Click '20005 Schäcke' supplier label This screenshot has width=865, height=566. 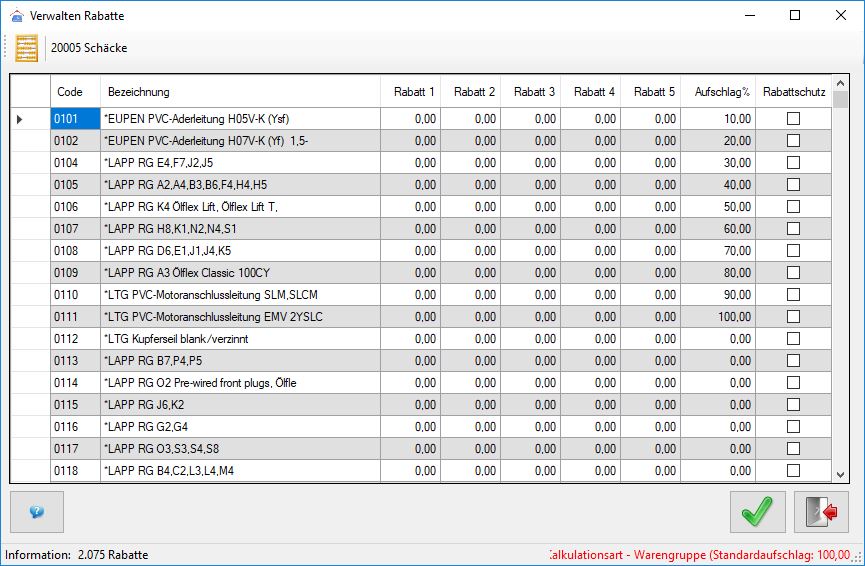pos(89,48)
